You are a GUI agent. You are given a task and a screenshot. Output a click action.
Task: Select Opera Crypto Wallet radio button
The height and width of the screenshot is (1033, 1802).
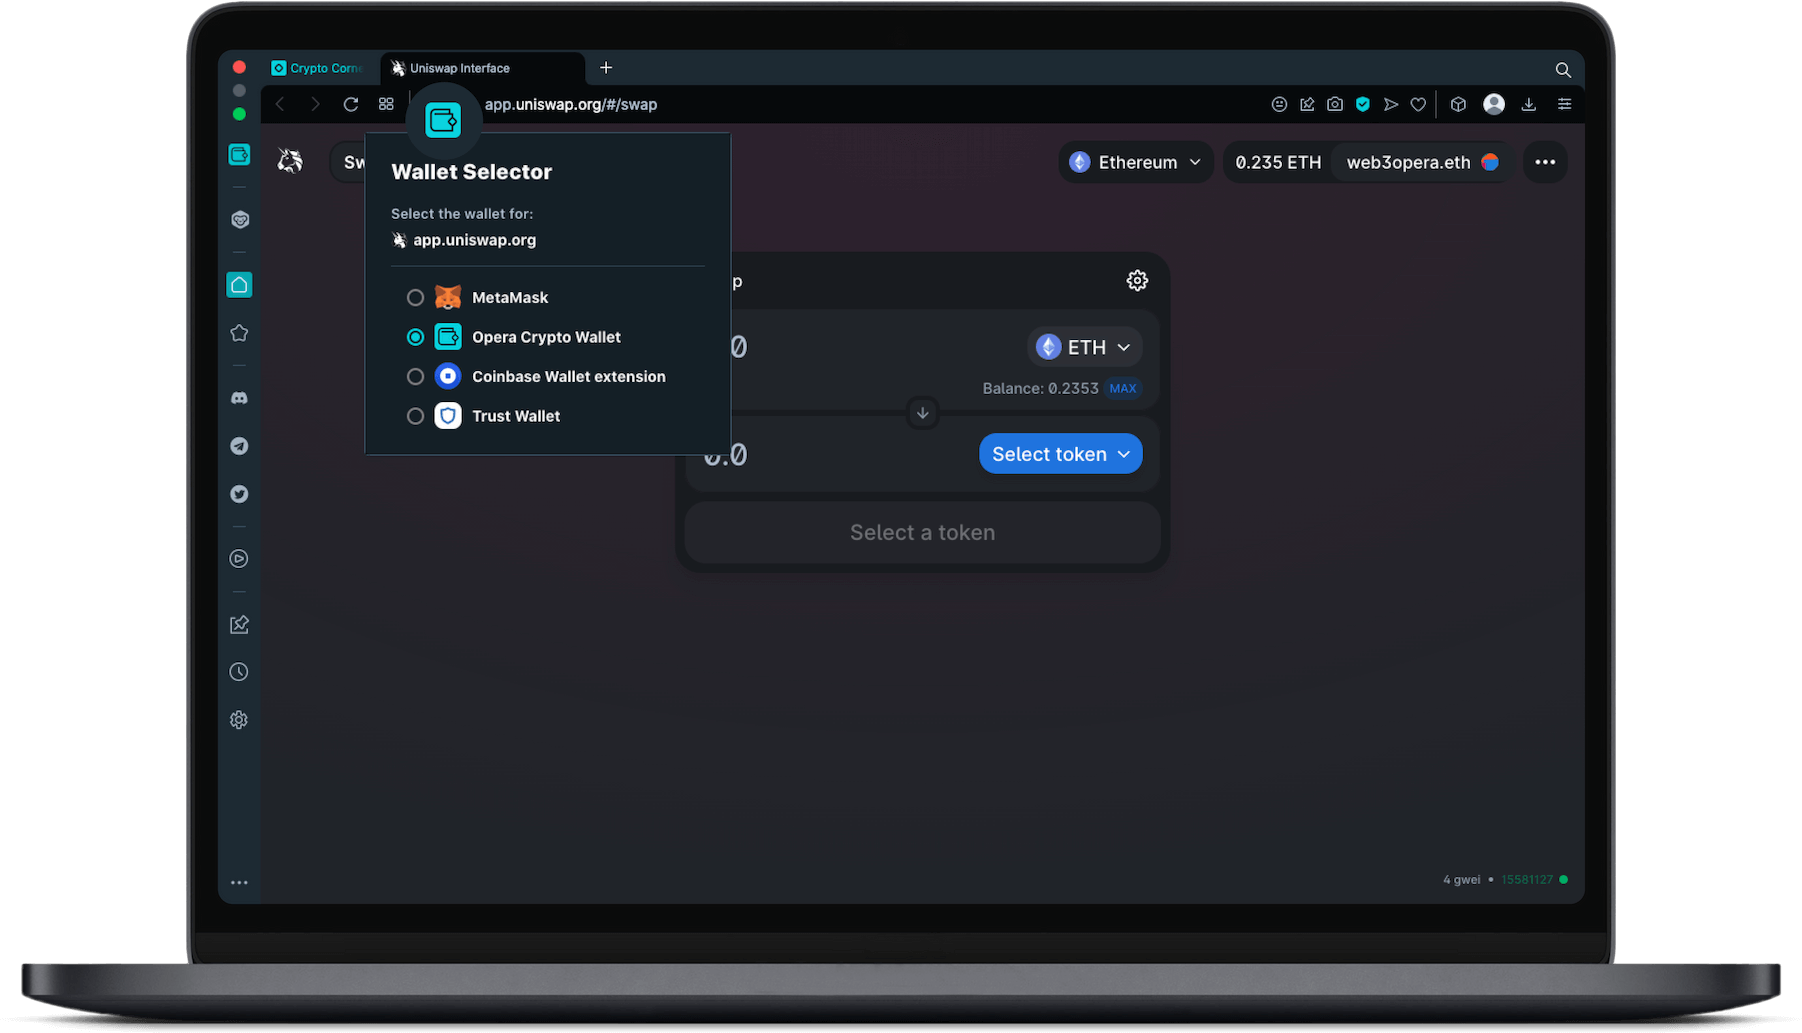tap(415, 337)
